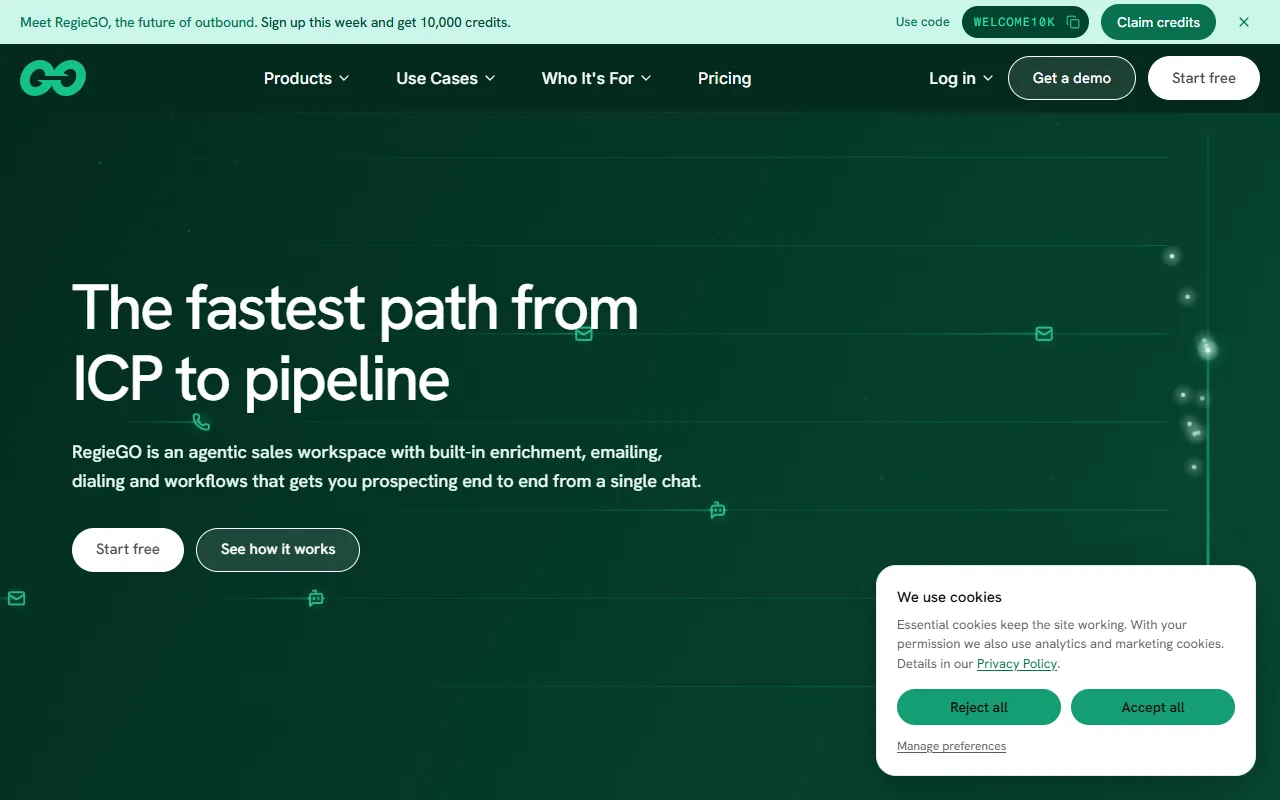Reject all cookies

979,707
